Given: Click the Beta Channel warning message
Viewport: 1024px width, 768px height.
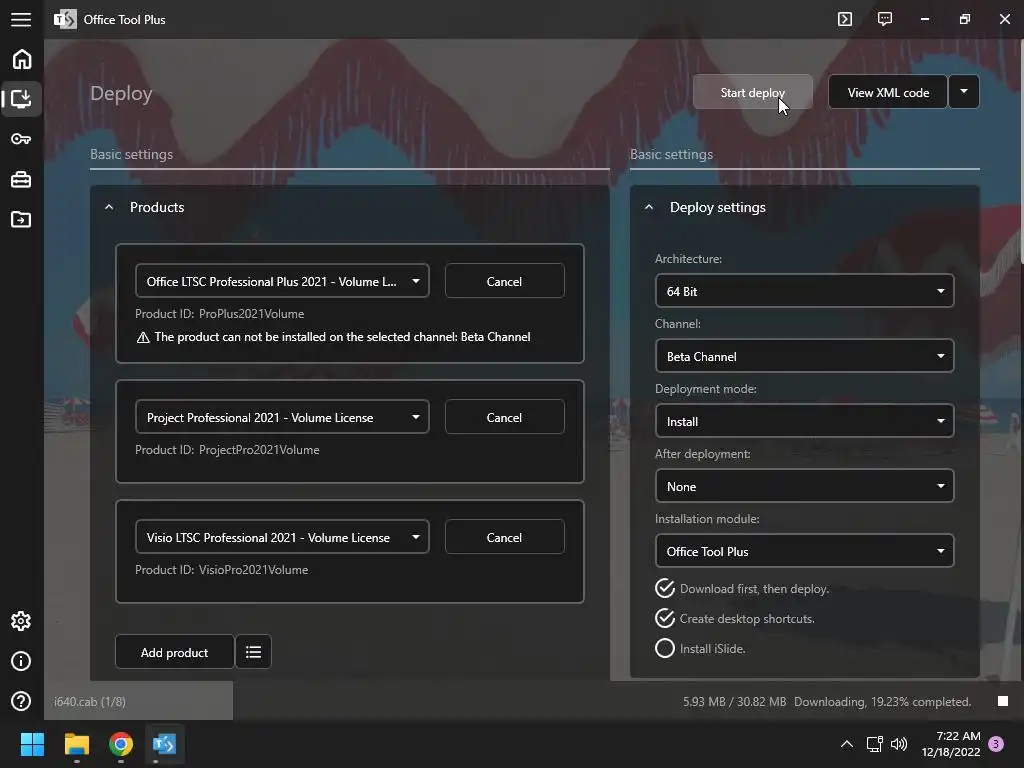Looking at the screenshot, I should (x=333, y=337).
